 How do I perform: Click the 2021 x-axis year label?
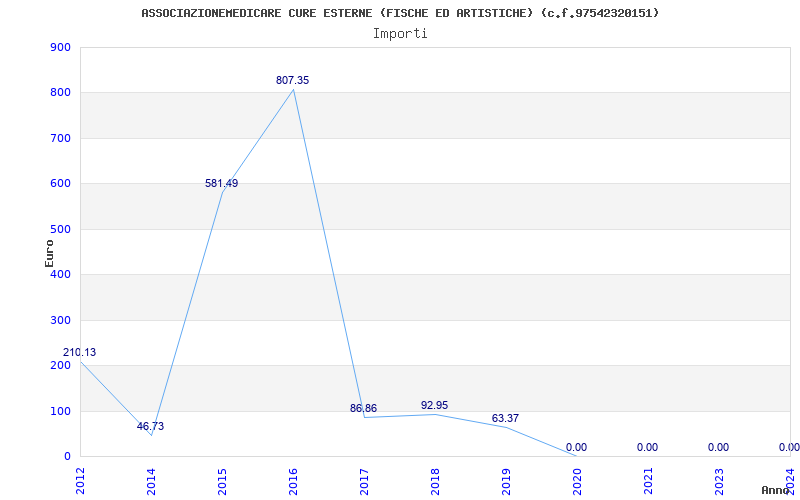(x=648, y=480)
